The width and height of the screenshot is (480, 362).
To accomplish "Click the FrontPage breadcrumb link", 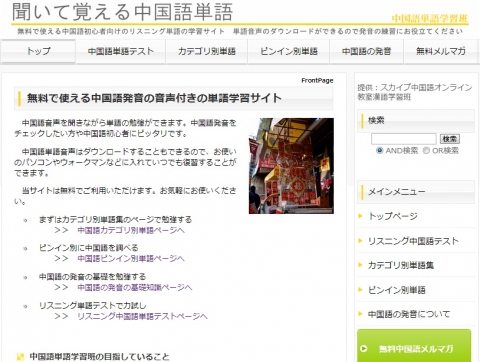I will click(317, 80).
